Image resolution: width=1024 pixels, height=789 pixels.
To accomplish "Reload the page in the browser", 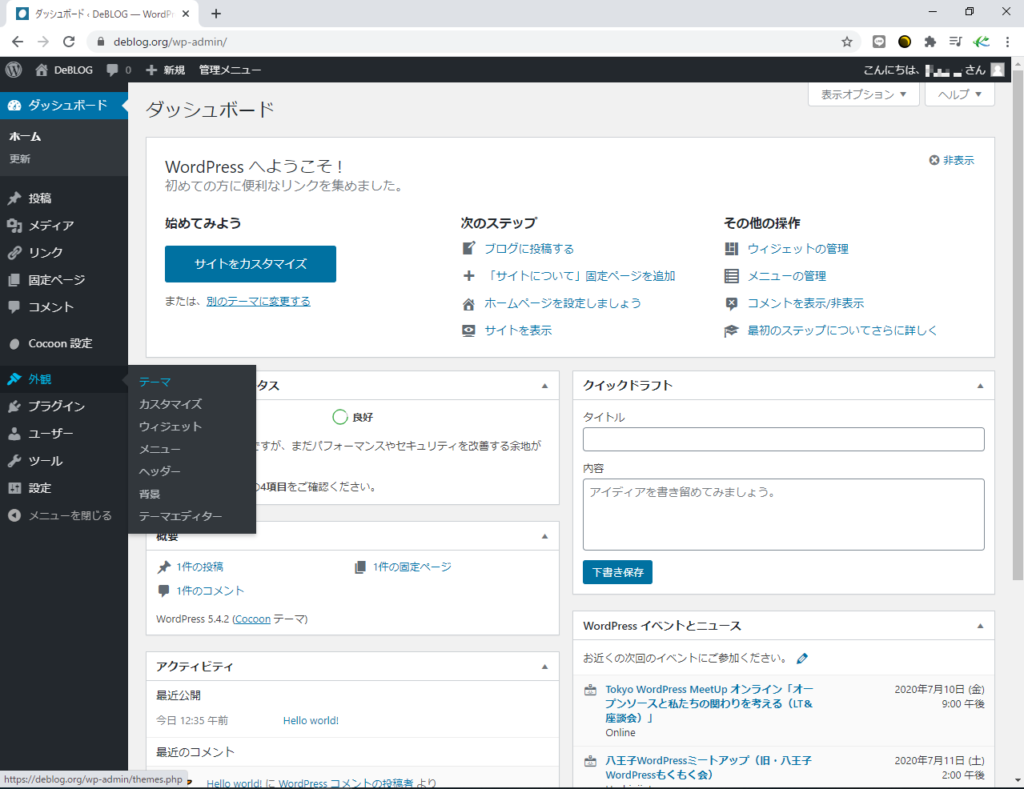I will (x=69, y=42).
